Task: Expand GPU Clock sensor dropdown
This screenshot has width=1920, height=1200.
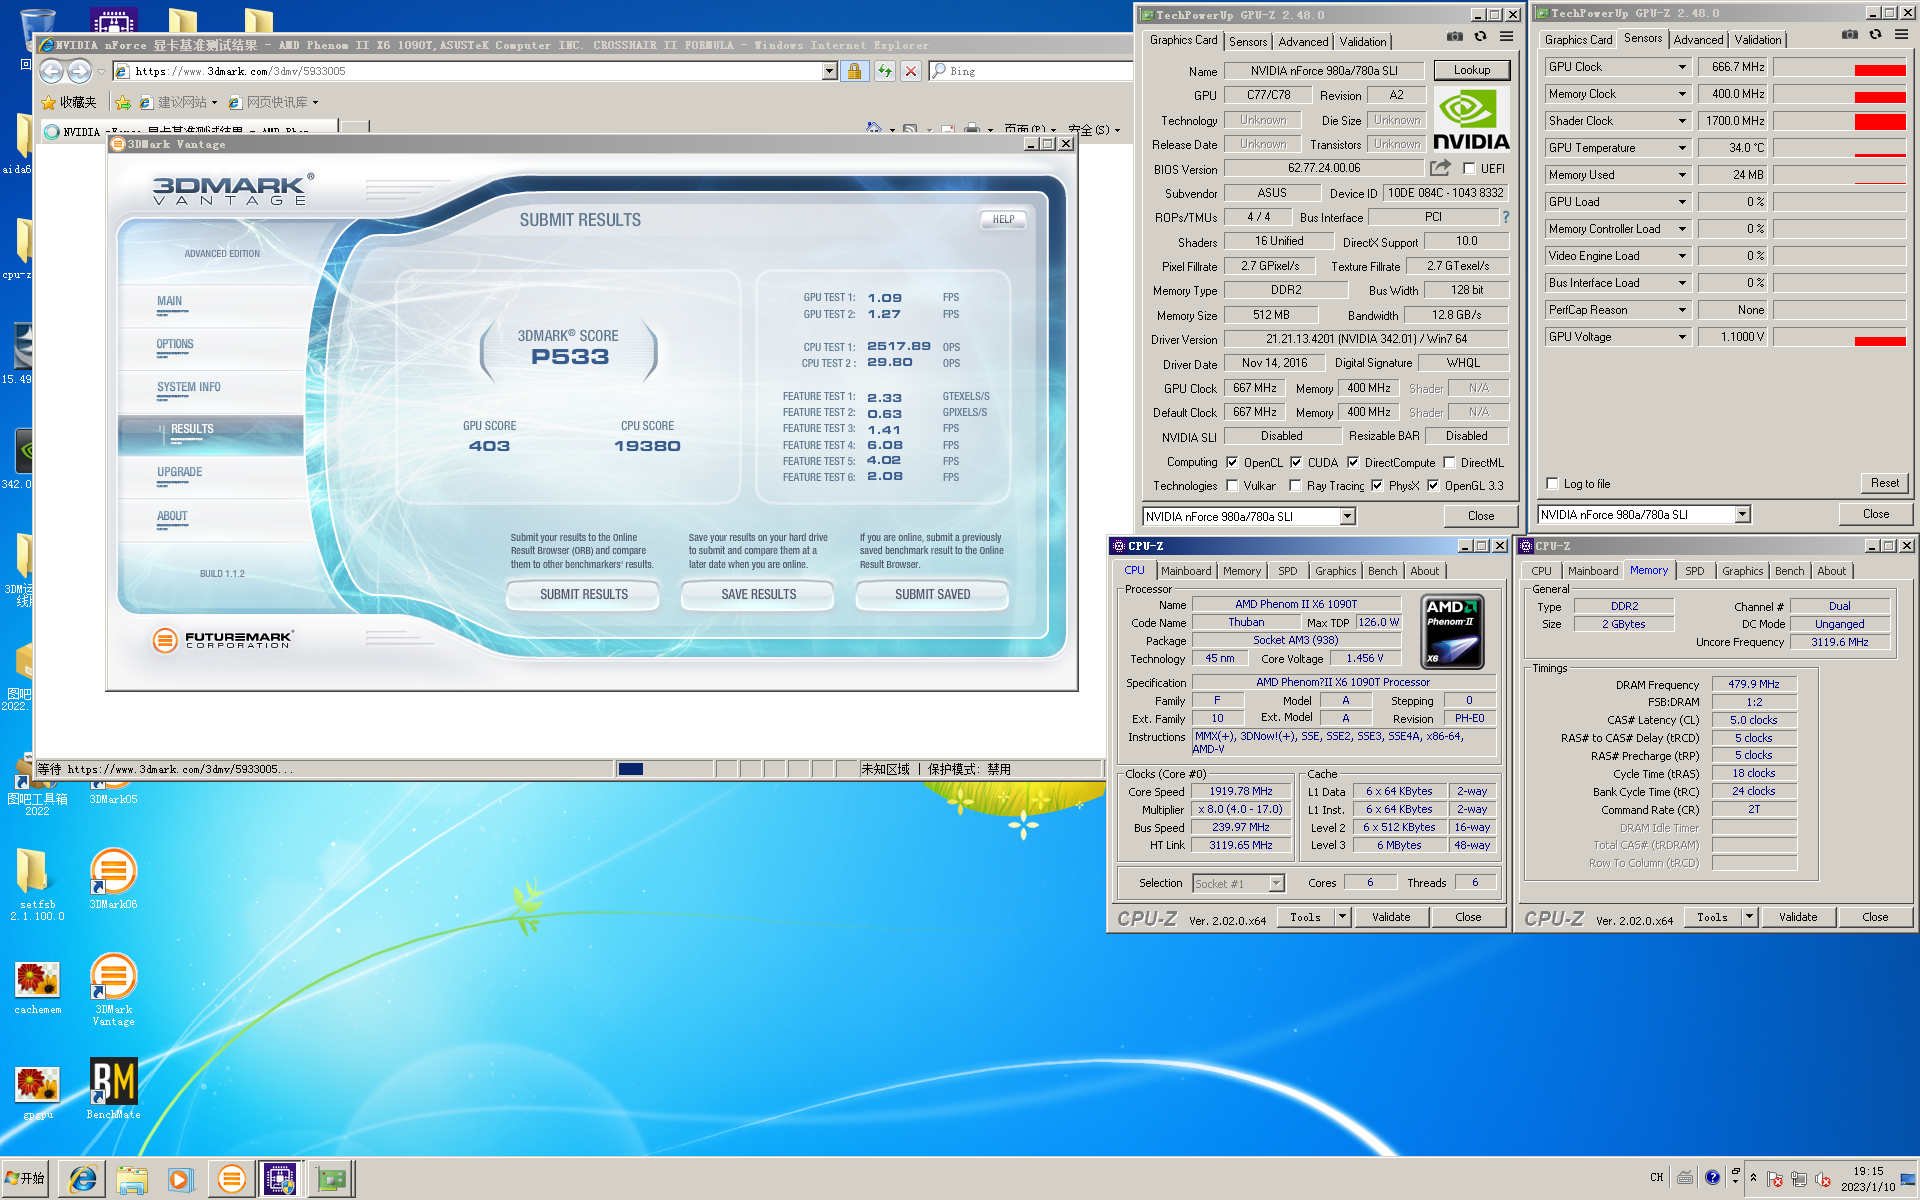Action: (x=1682, y=67)
